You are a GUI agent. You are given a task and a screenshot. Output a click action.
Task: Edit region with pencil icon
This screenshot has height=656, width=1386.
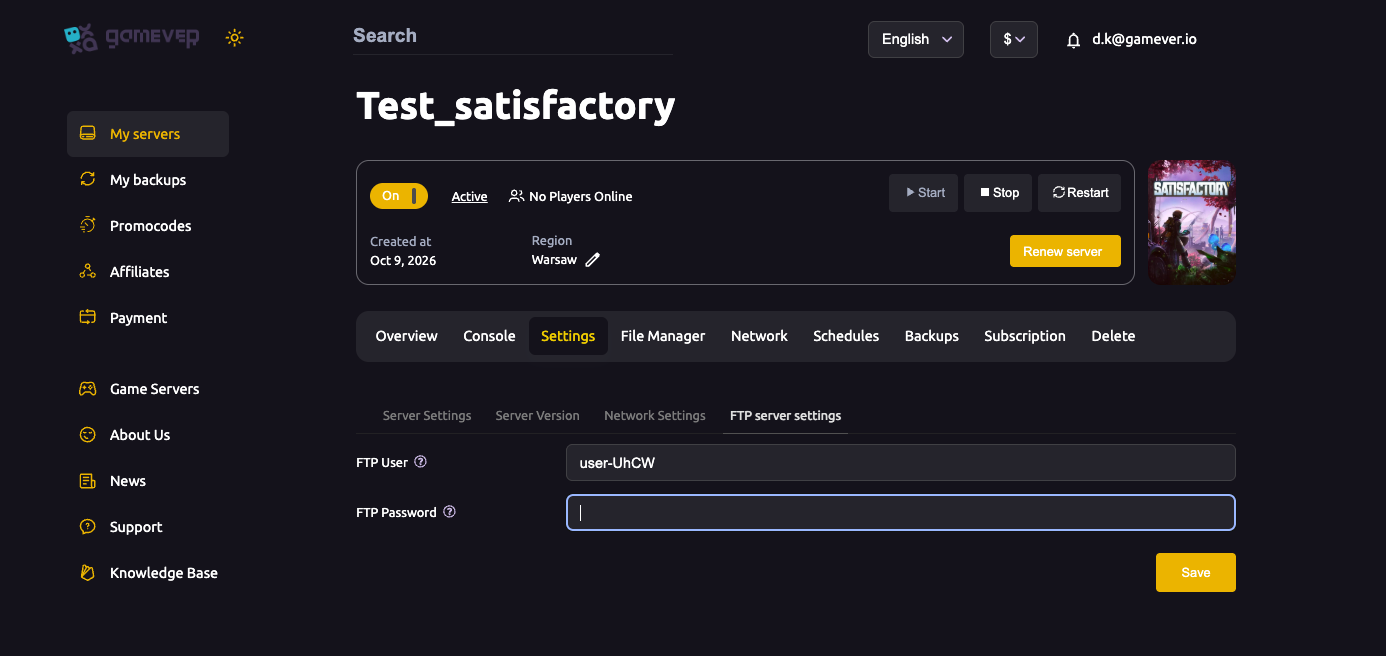tap(593, 260)
